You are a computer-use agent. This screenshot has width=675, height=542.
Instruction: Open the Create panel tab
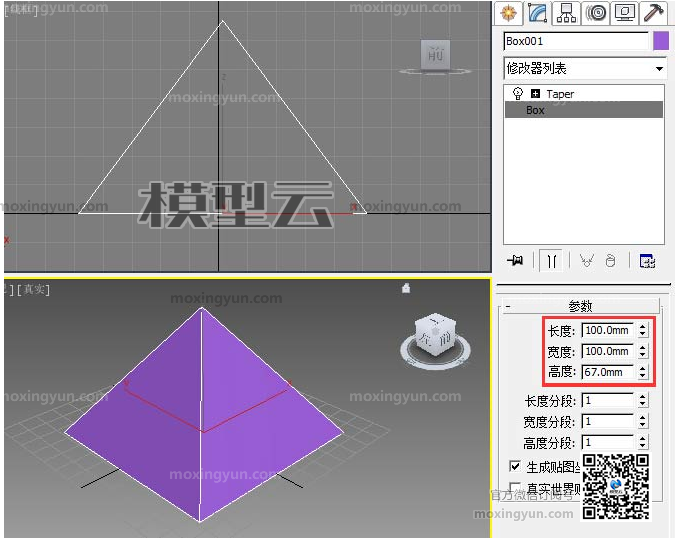pyautogui.click(x=509, y=12)
